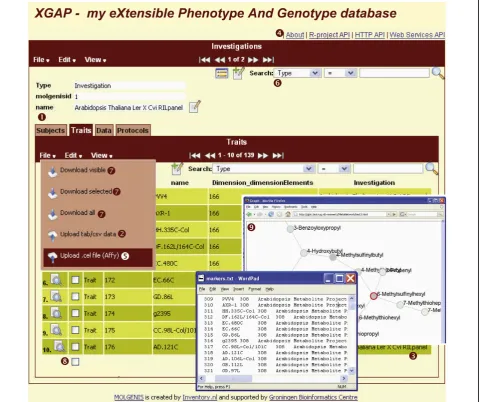The height and width of the screenshot is (402, 480).
Task: Click the Go arrow beside the Firefox URL bar
Action: (x=394, y=214)
